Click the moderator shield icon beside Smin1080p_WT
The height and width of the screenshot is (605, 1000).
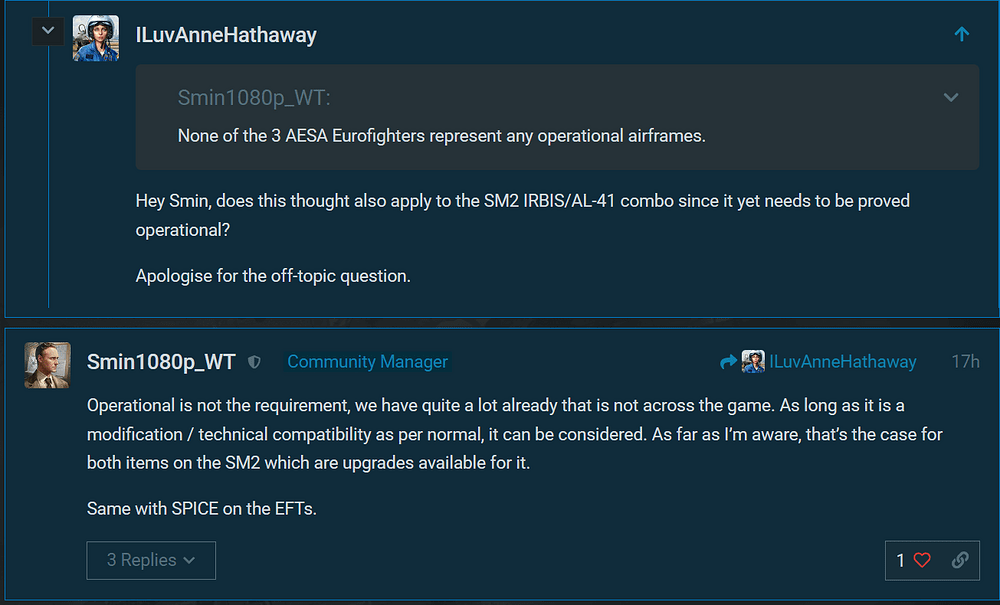254,362
